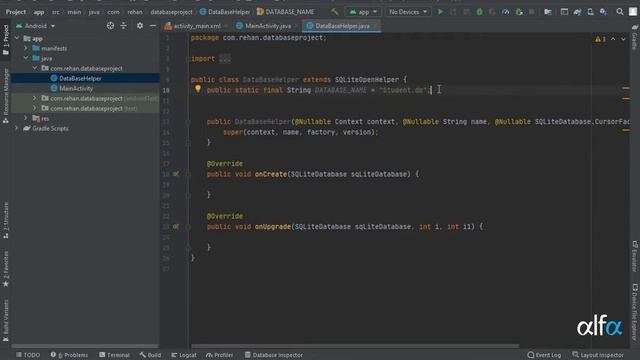Switch to MainActivity.java tab

point(264,26)
